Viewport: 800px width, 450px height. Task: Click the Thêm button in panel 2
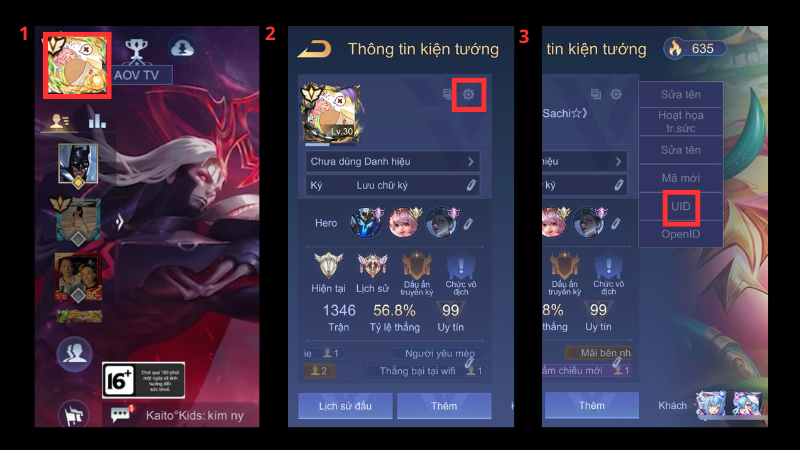(x=444, y=406)
